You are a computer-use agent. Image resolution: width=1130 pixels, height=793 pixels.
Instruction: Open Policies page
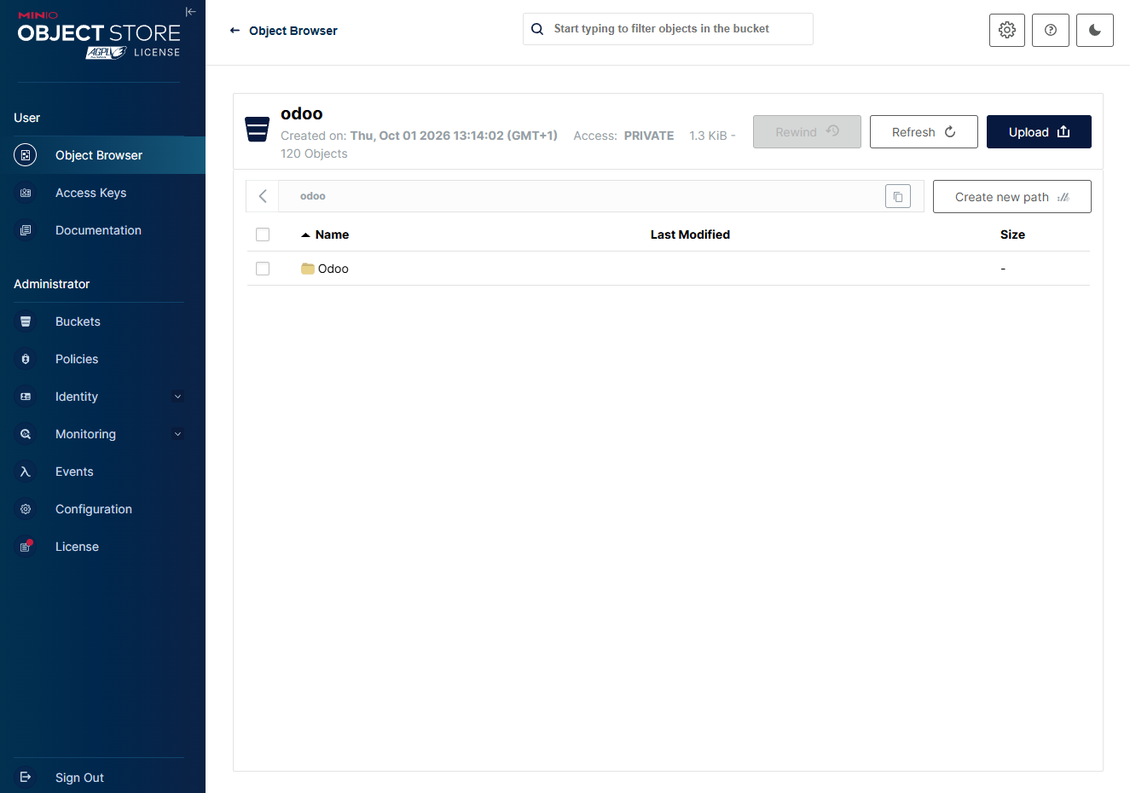(102, 359)
